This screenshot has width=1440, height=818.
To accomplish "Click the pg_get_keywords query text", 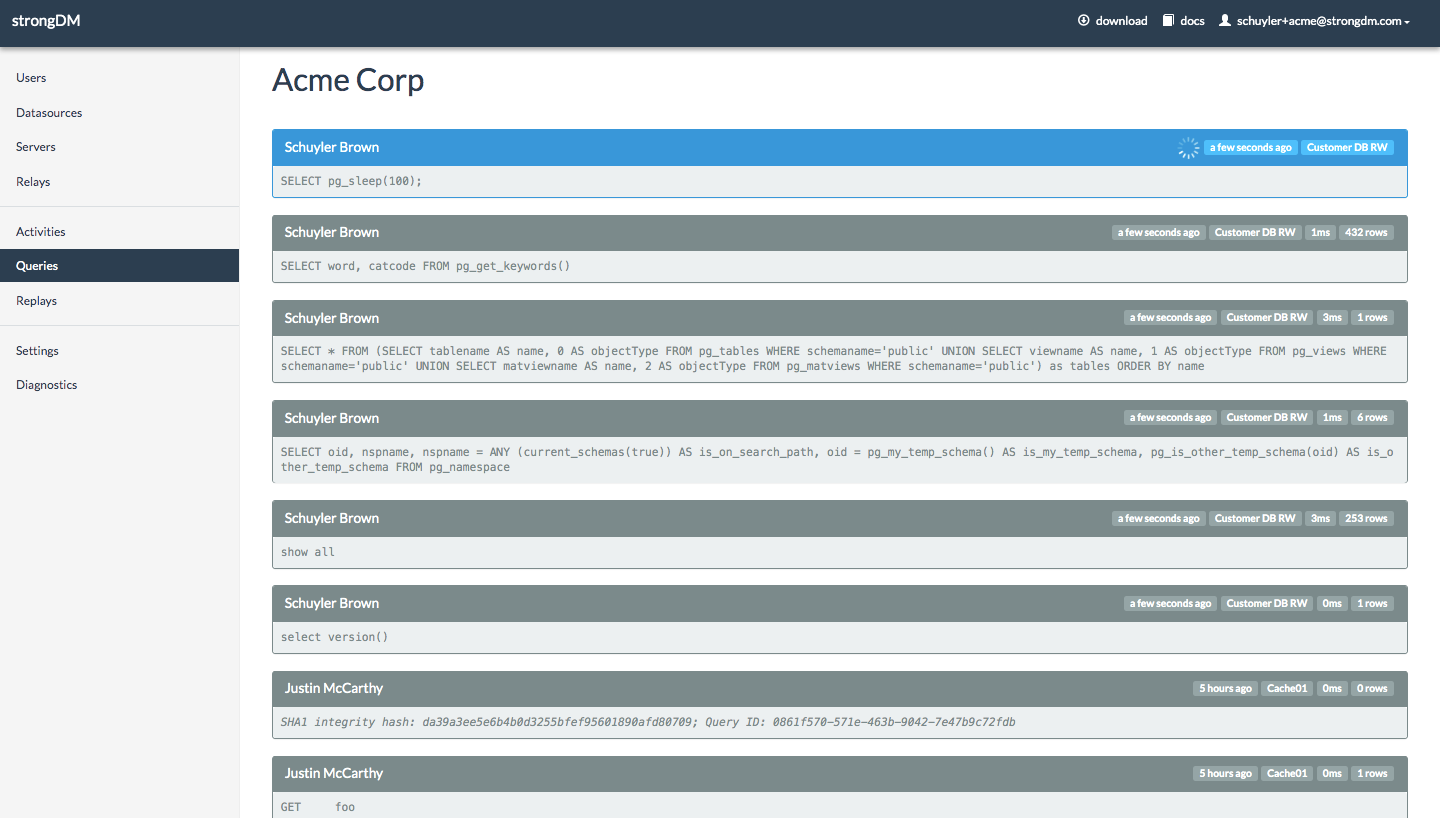I will [425, 266].
